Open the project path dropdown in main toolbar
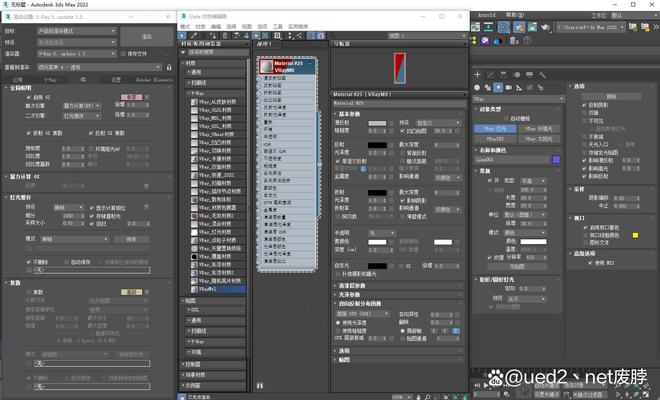Screen dimensions: 660x400 (591, 27)
